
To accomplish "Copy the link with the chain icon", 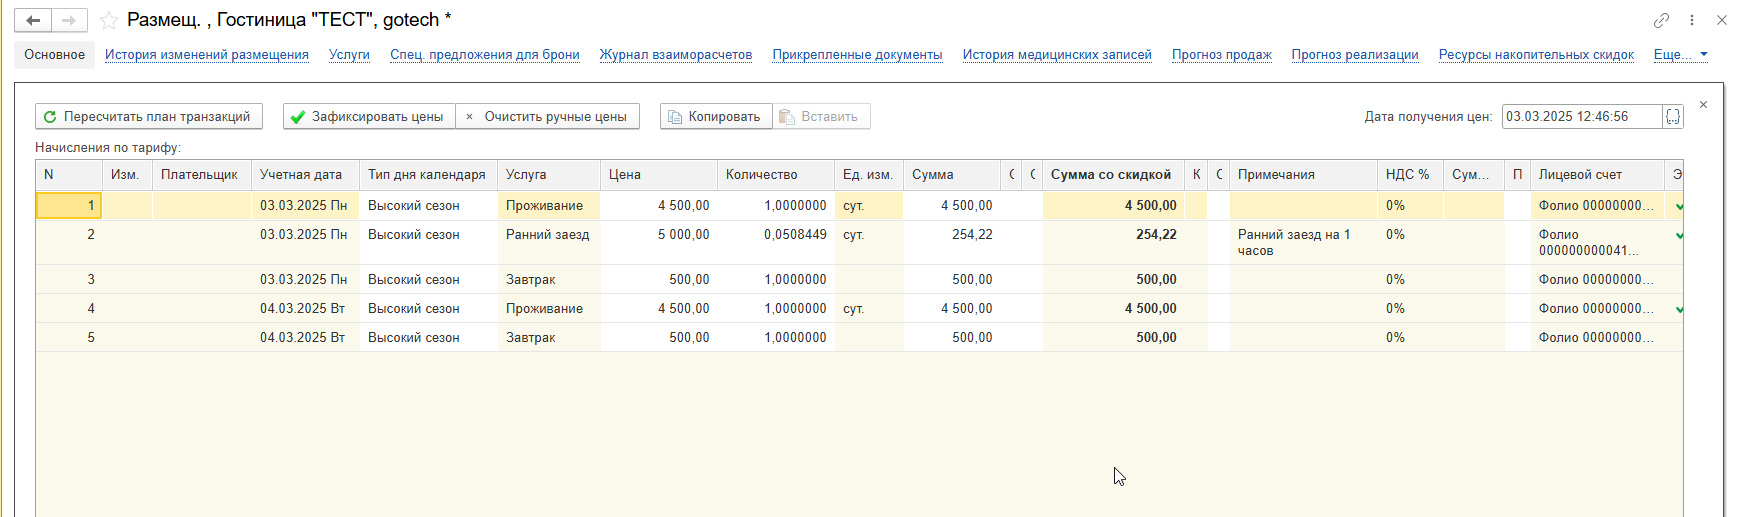I will pos(1661,20).
